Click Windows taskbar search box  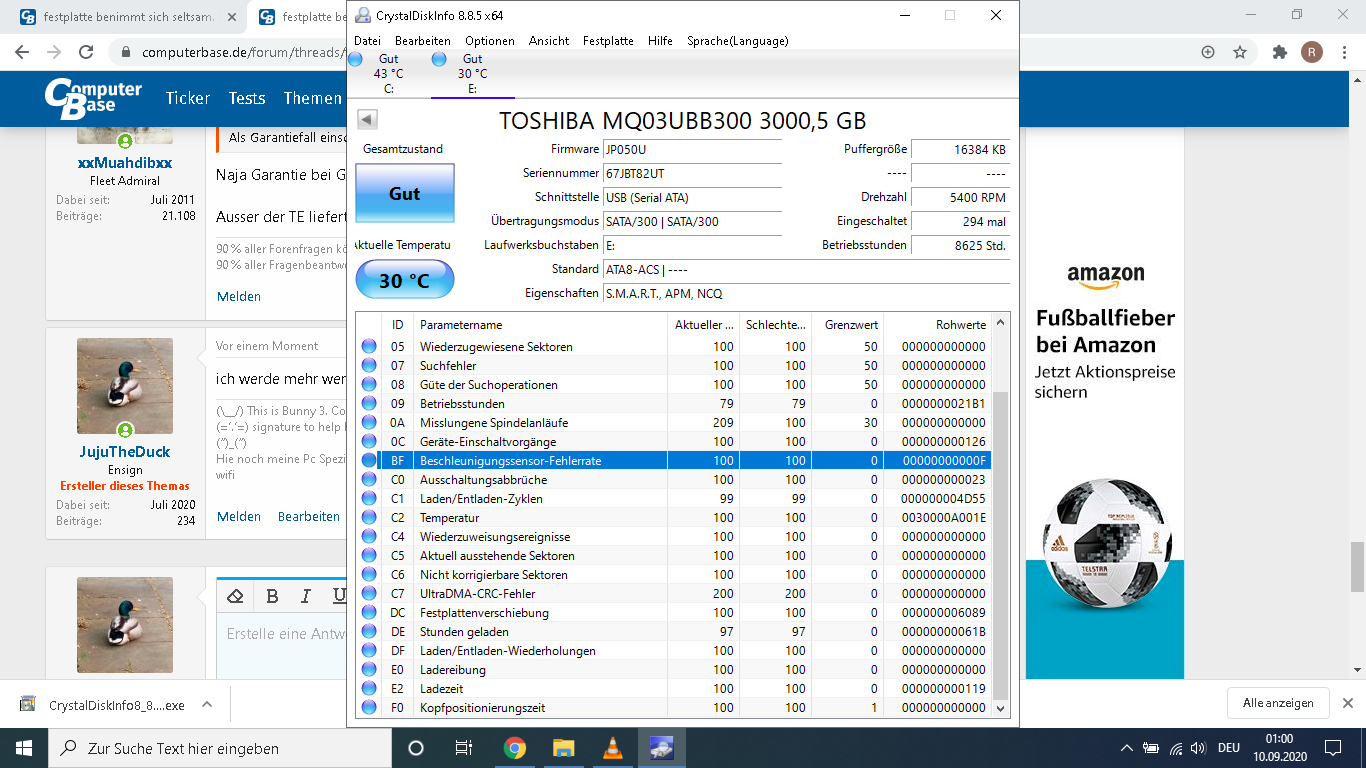tap(218, 747)
